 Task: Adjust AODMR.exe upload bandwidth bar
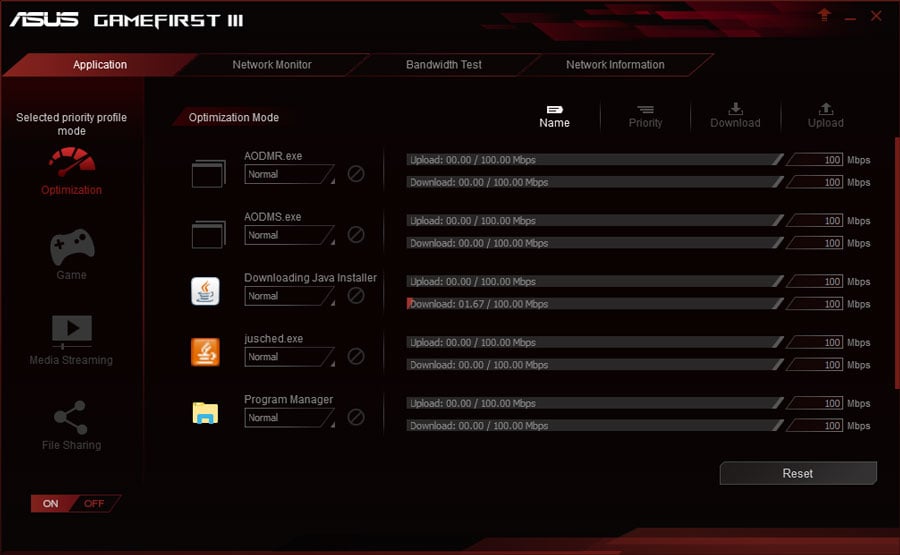point(595,160)
